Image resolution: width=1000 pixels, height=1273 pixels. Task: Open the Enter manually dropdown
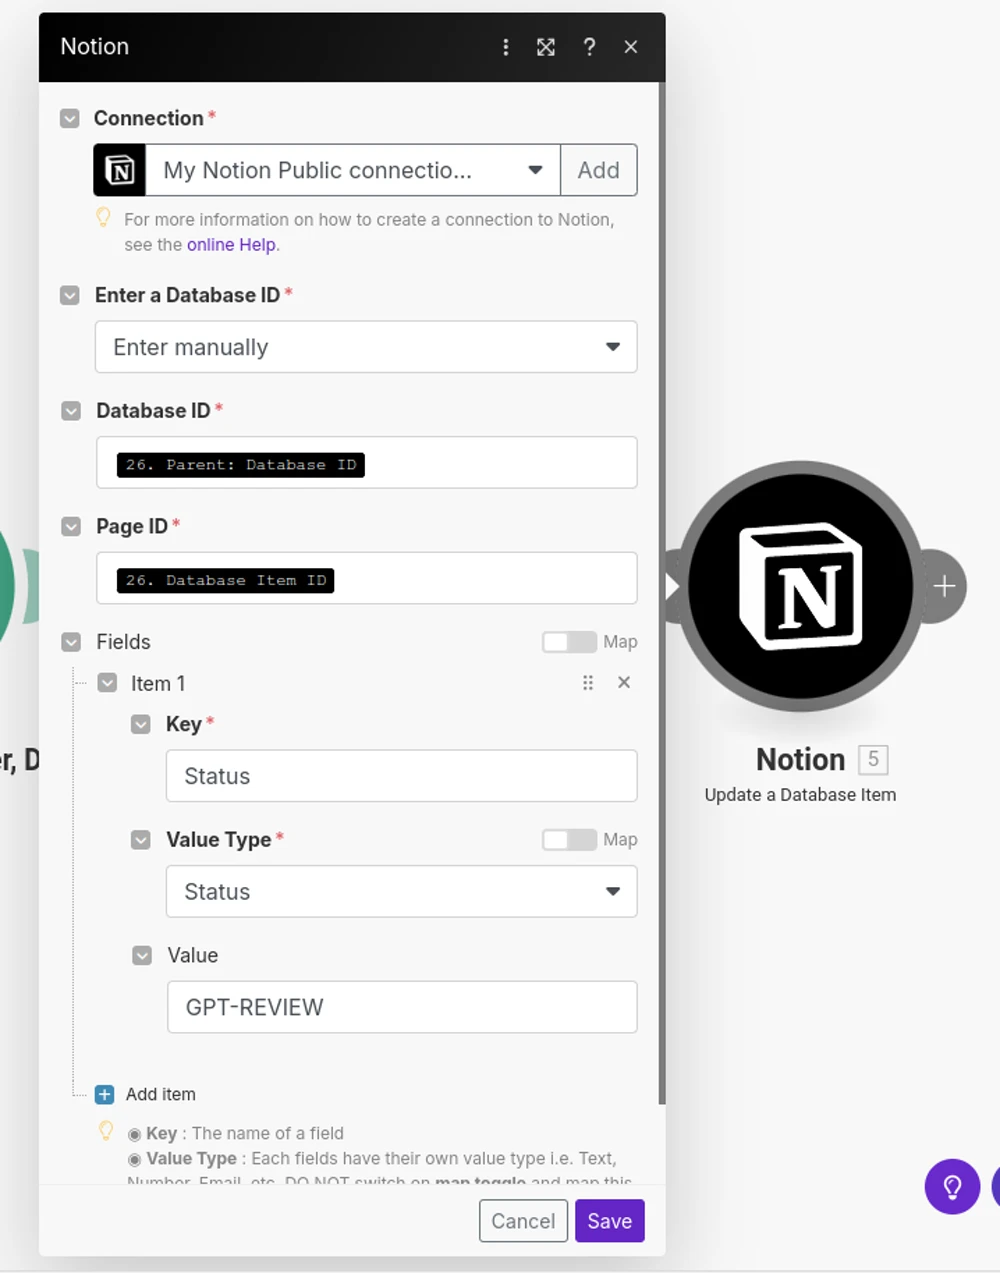[x=366, y=347]
